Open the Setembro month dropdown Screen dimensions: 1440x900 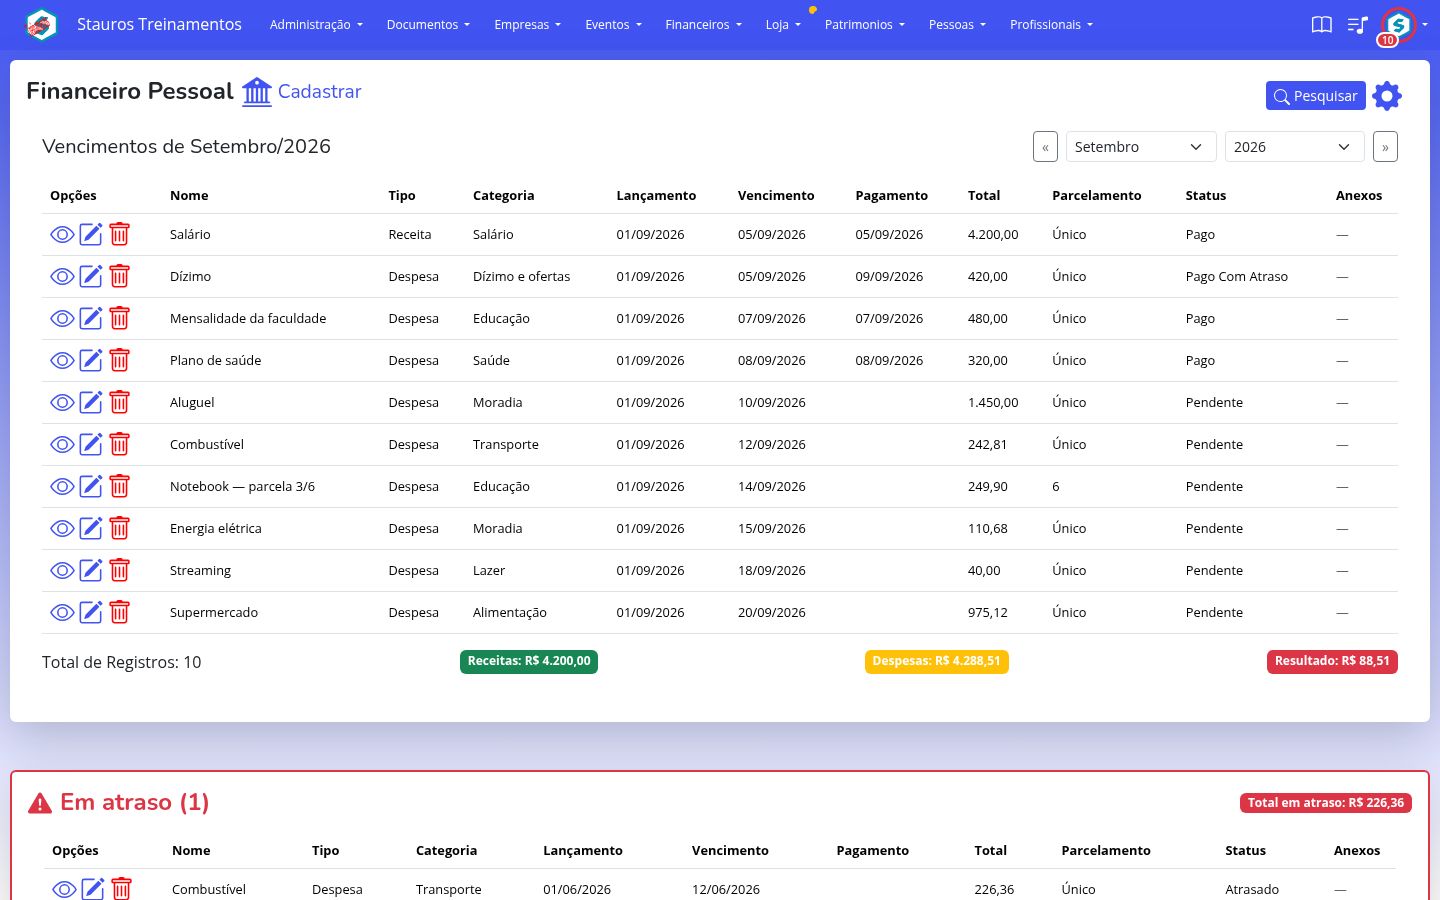(x=1141, y=146)
